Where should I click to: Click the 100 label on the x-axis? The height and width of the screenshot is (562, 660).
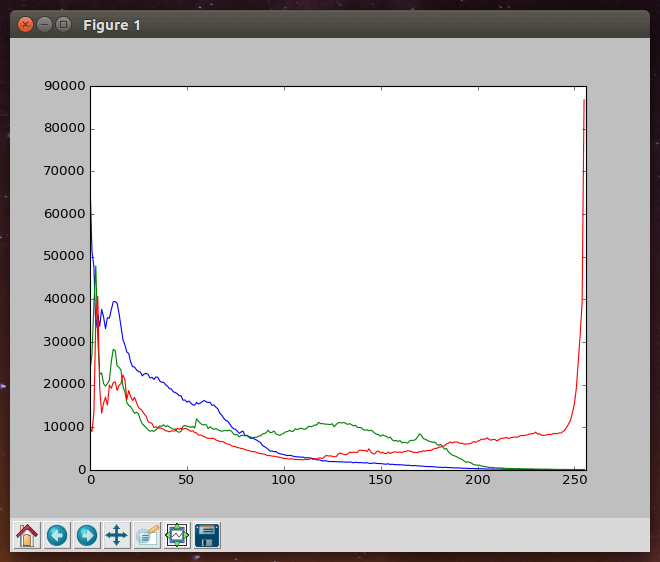point(284,481)
